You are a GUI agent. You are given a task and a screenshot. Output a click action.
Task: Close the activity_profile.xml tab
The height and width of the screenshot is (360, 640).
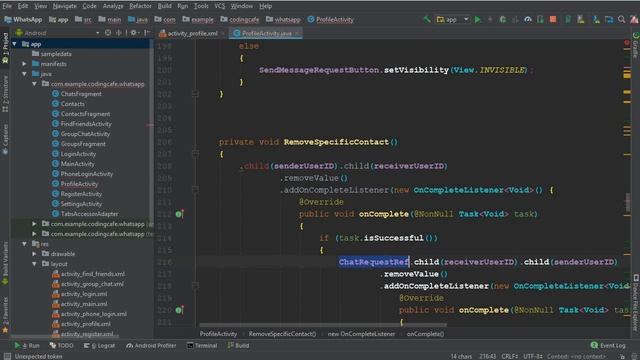click(x=222, y=33)
